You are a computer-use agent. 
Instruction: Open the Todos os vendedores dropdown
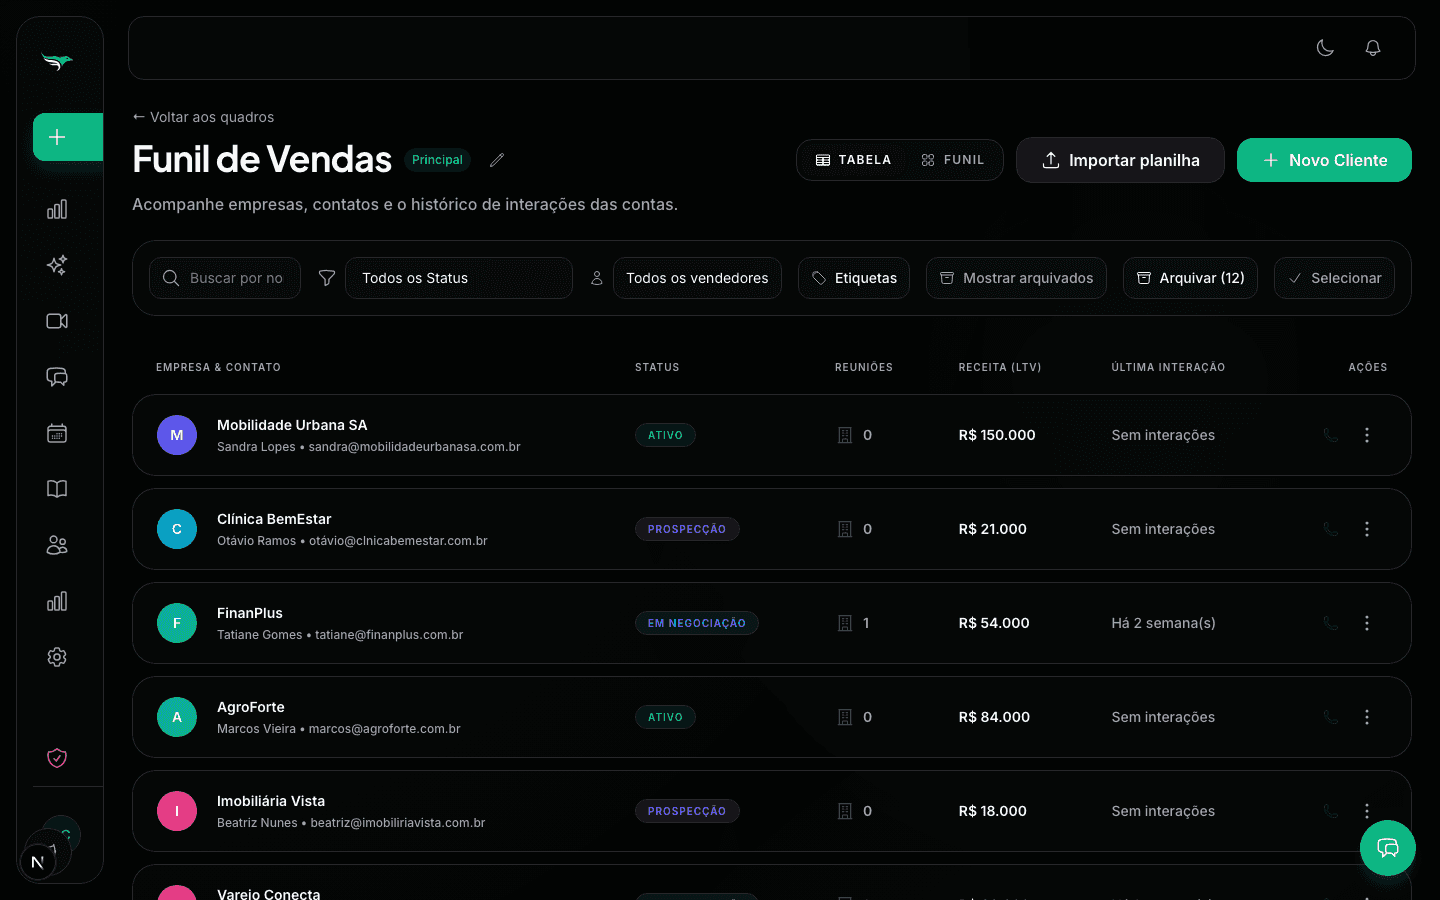coord(697,278)
